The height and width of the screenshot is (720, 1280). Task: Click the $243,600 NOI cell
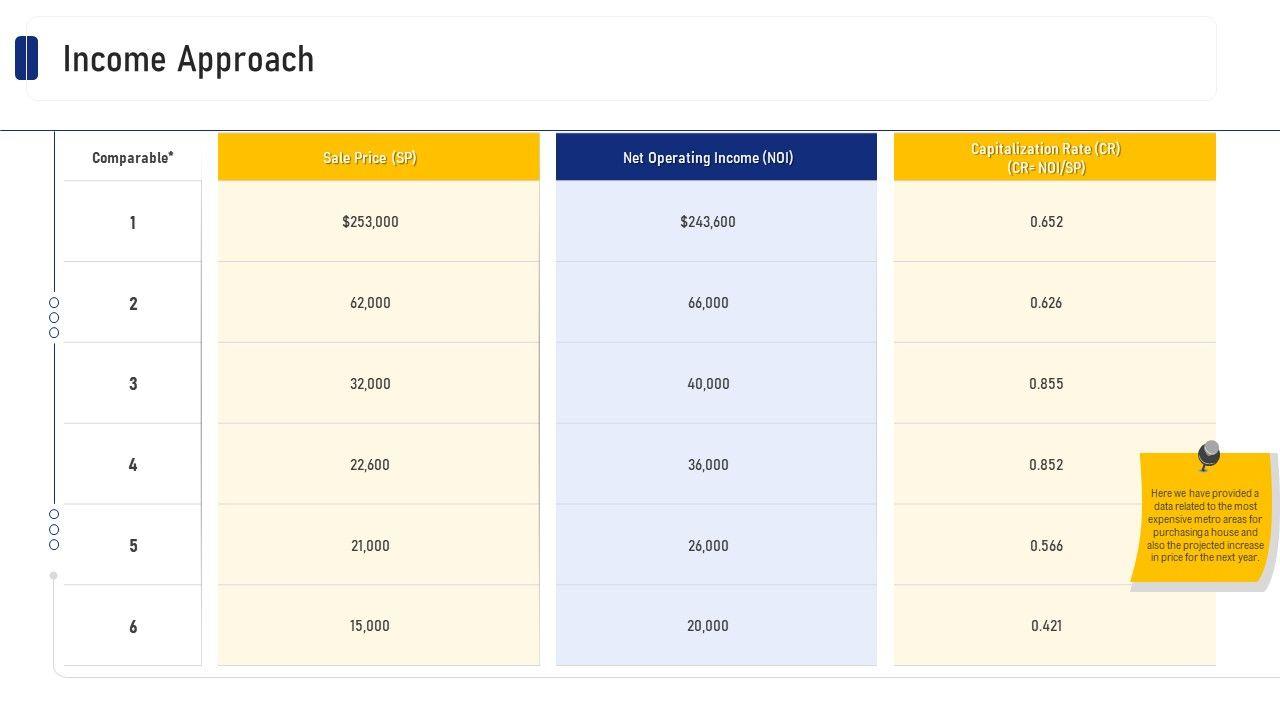click(x=708, y=222)
